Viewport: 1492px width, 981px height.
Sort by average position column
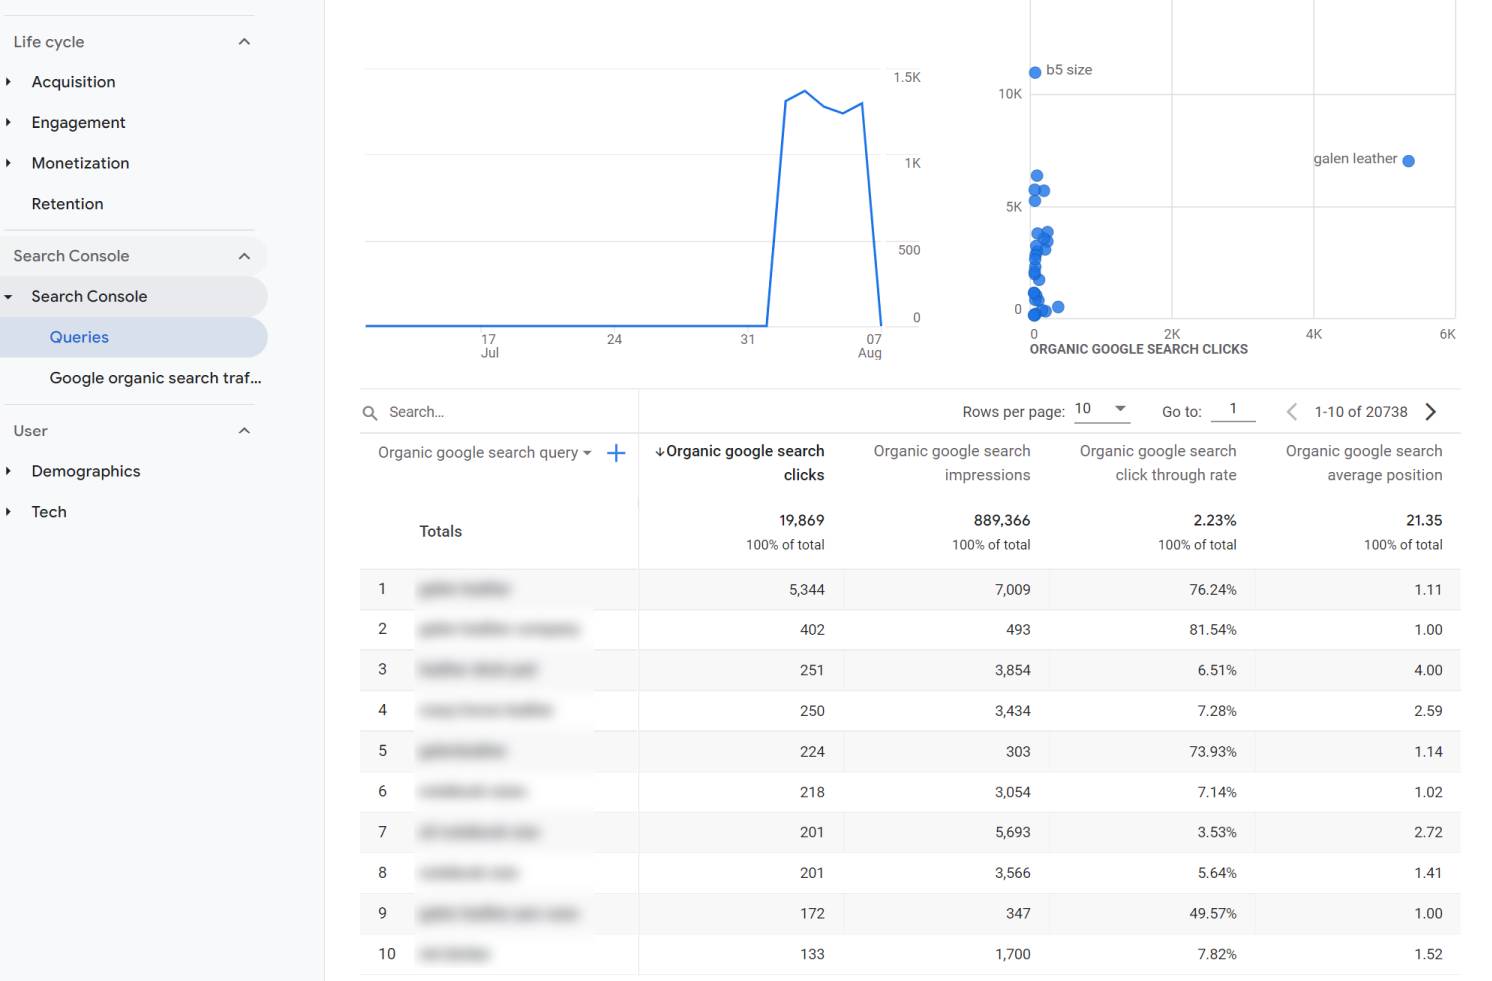(1364, 463)
